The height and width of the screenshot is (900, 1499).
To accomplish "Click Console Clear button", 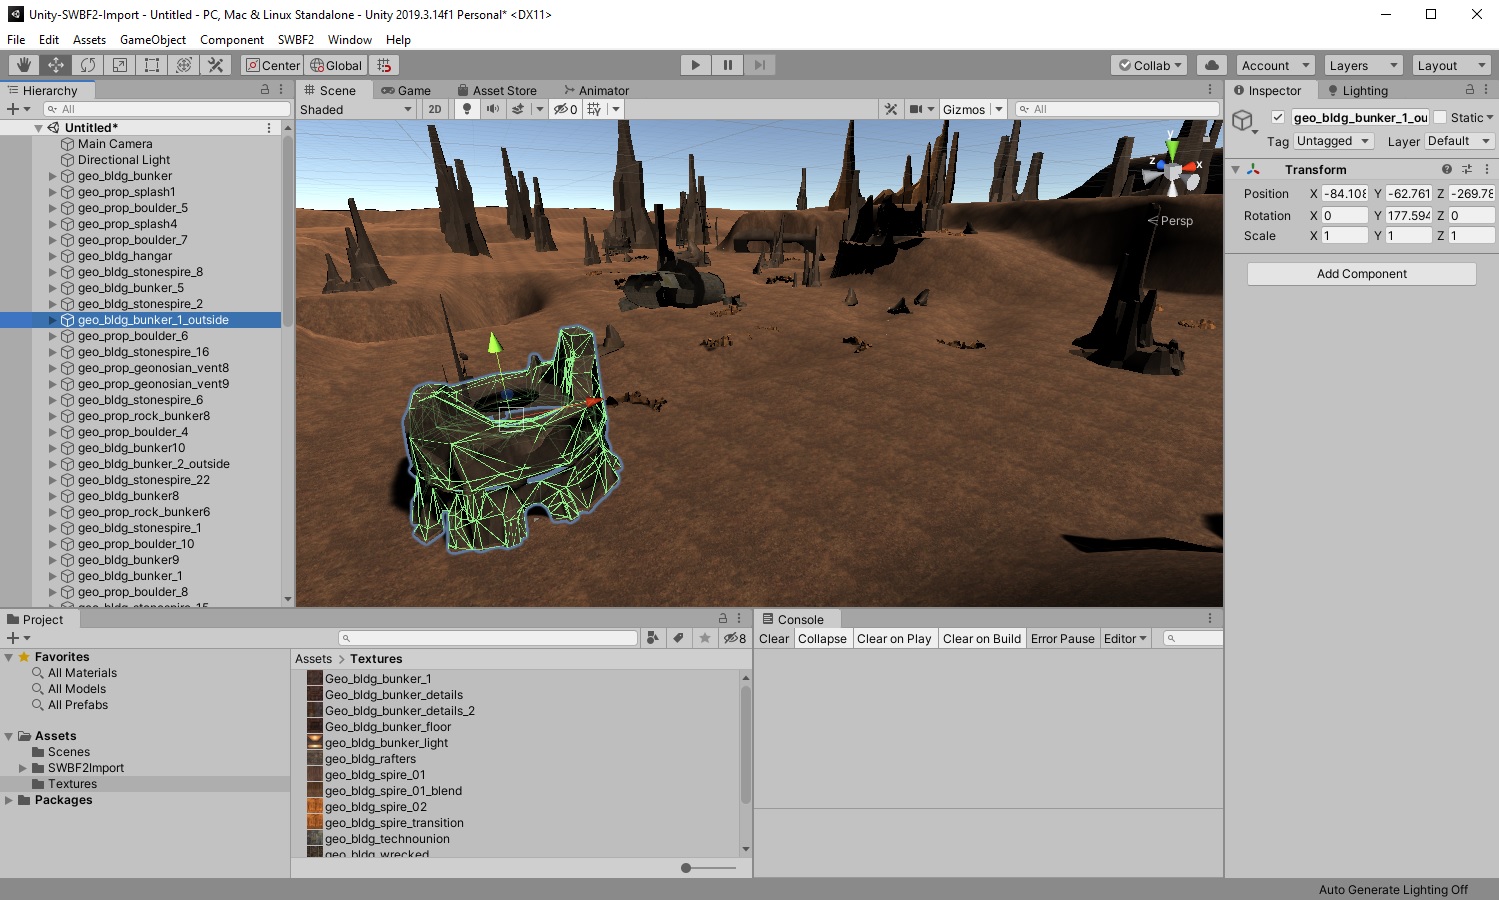I will tap(774, 638).
